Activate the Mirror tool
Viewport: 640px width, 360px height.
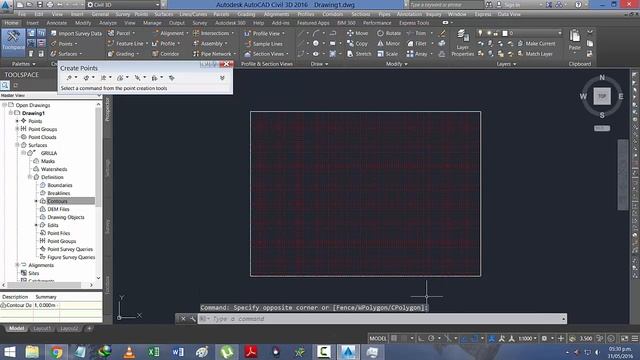pos(389,43)
